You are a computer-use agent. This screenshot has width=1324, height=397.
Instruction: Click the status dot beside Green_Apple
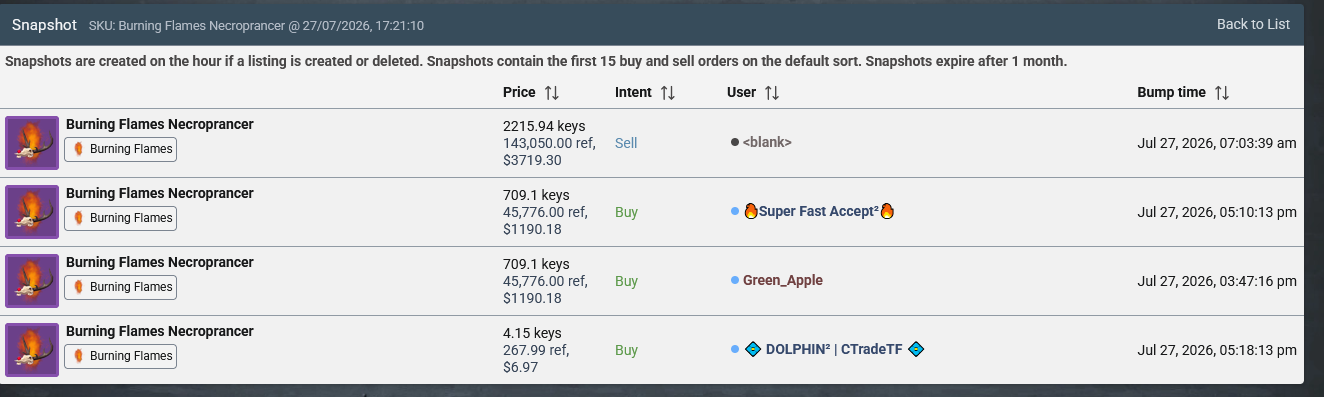[735, 281]
